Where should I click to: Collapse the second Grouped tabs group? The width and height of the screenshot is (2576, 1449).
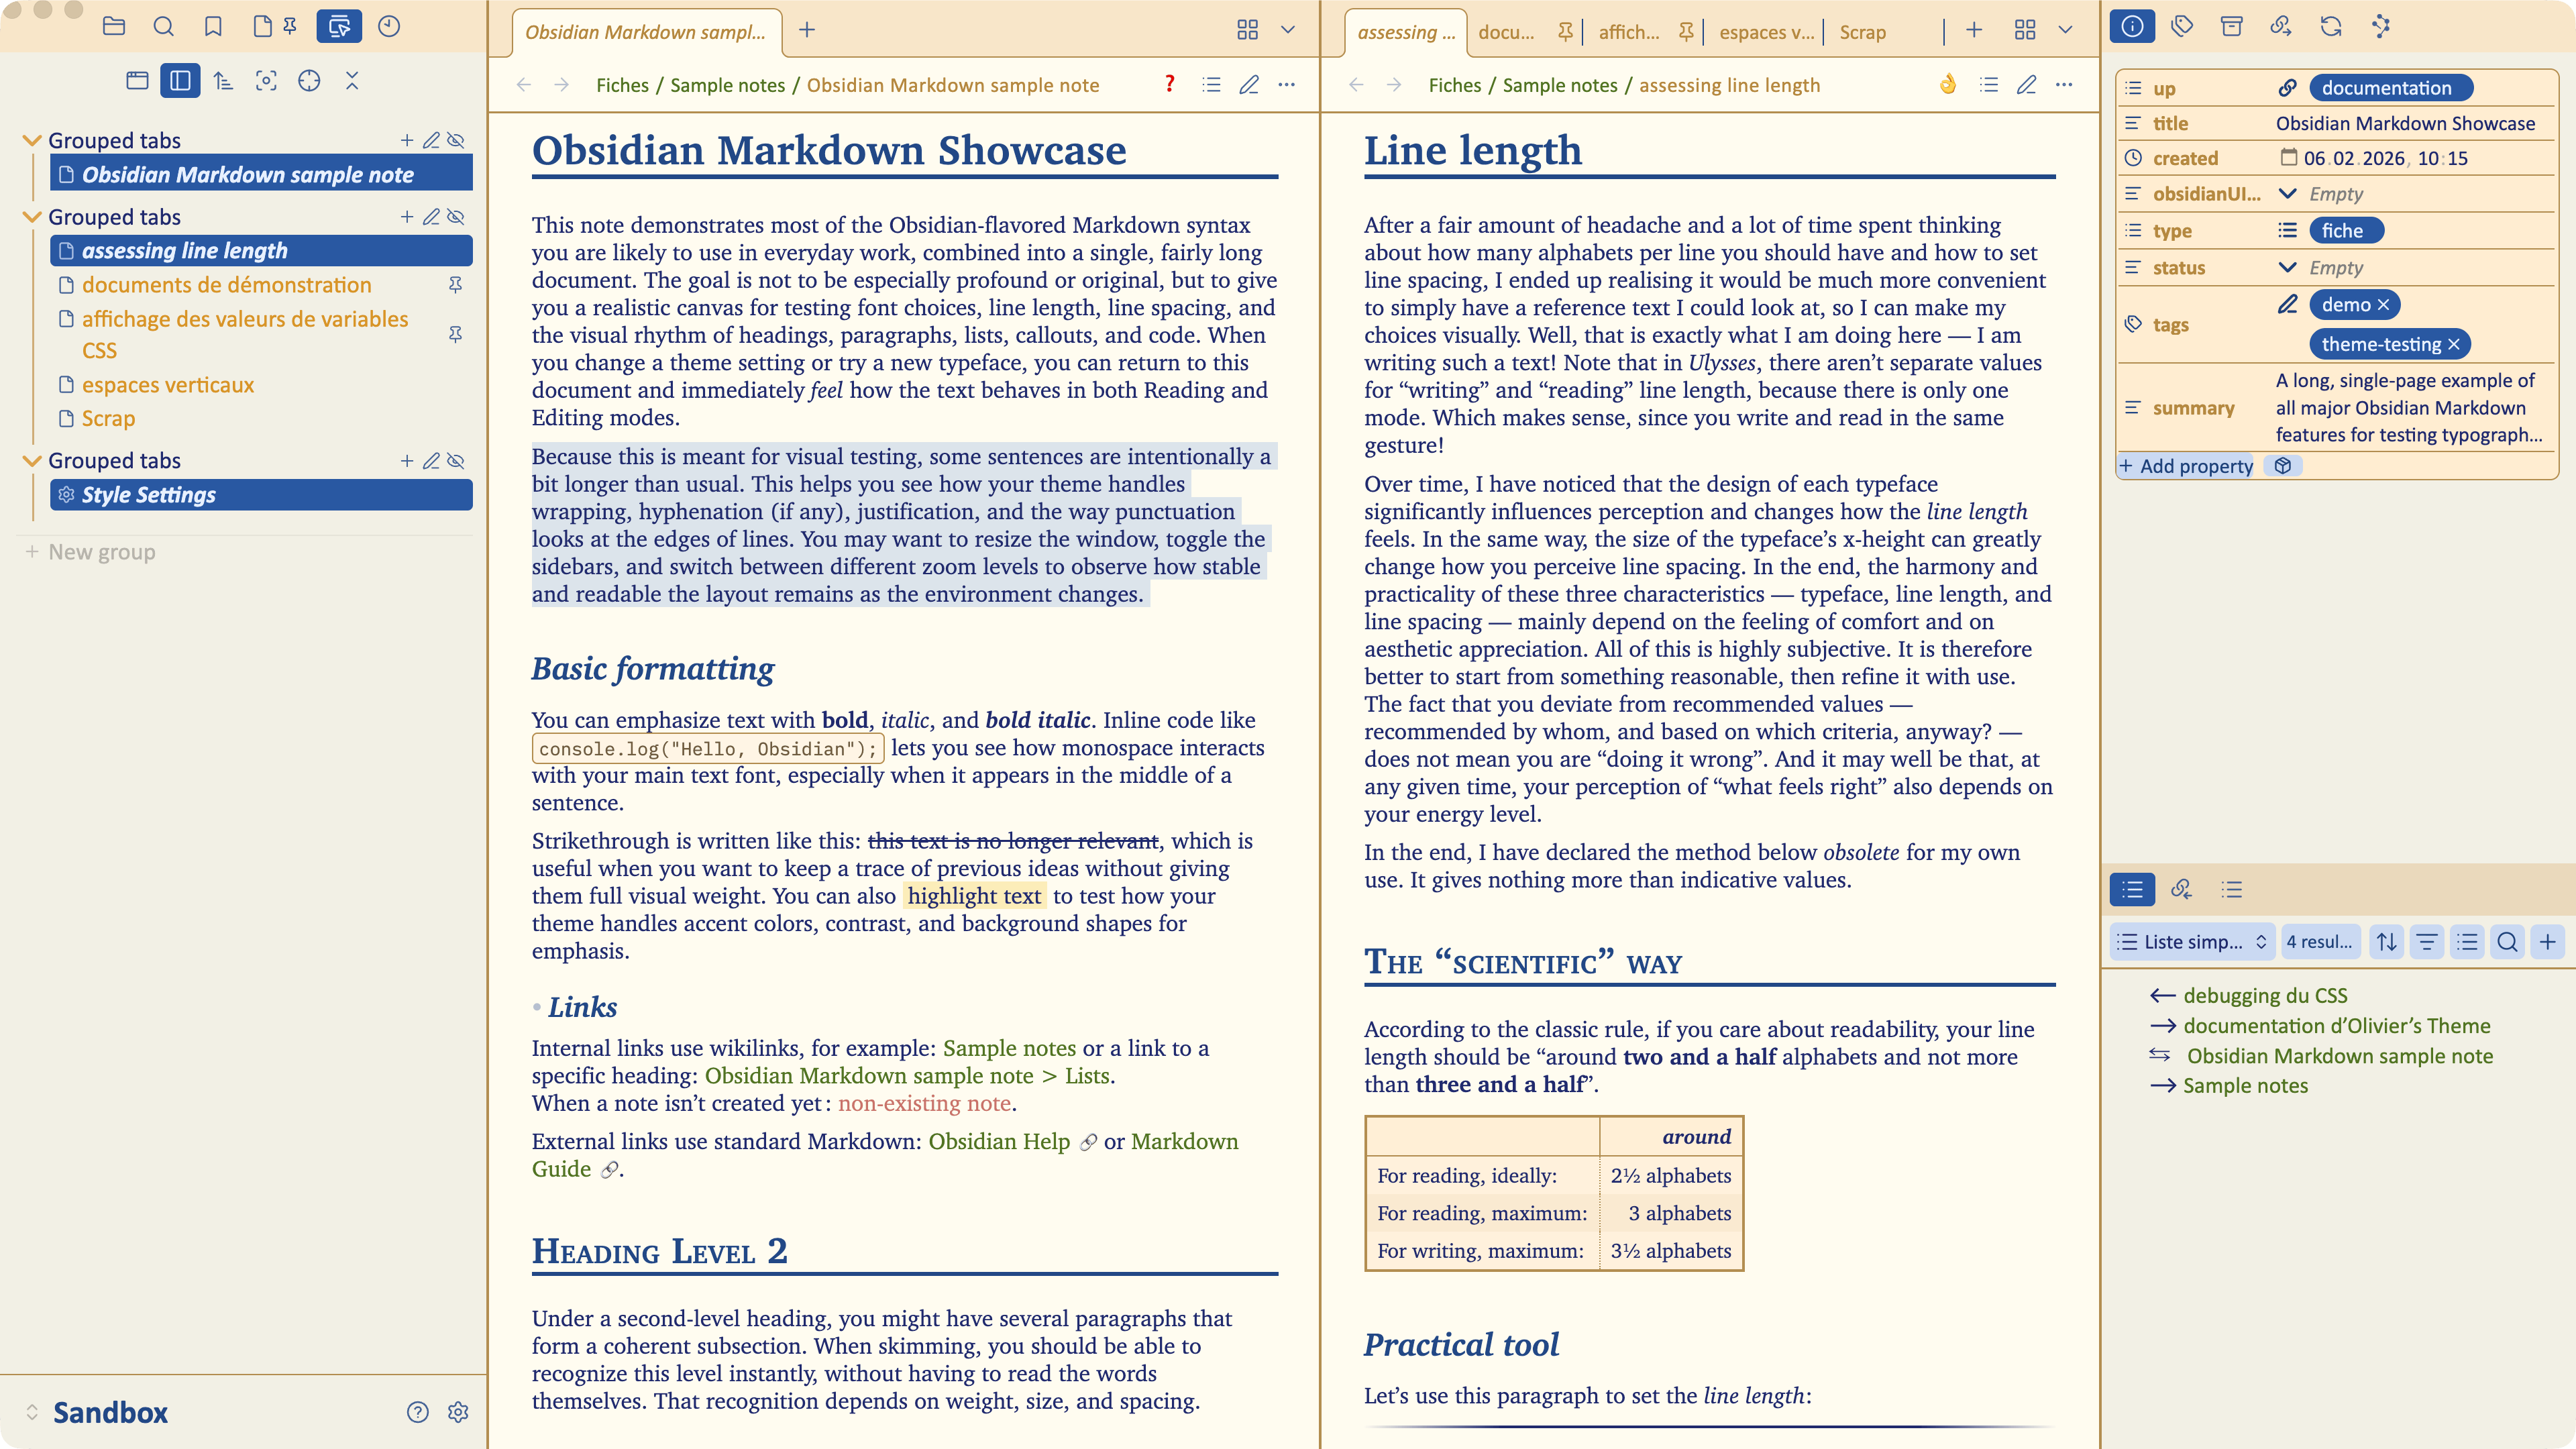(x=32, y=217)
